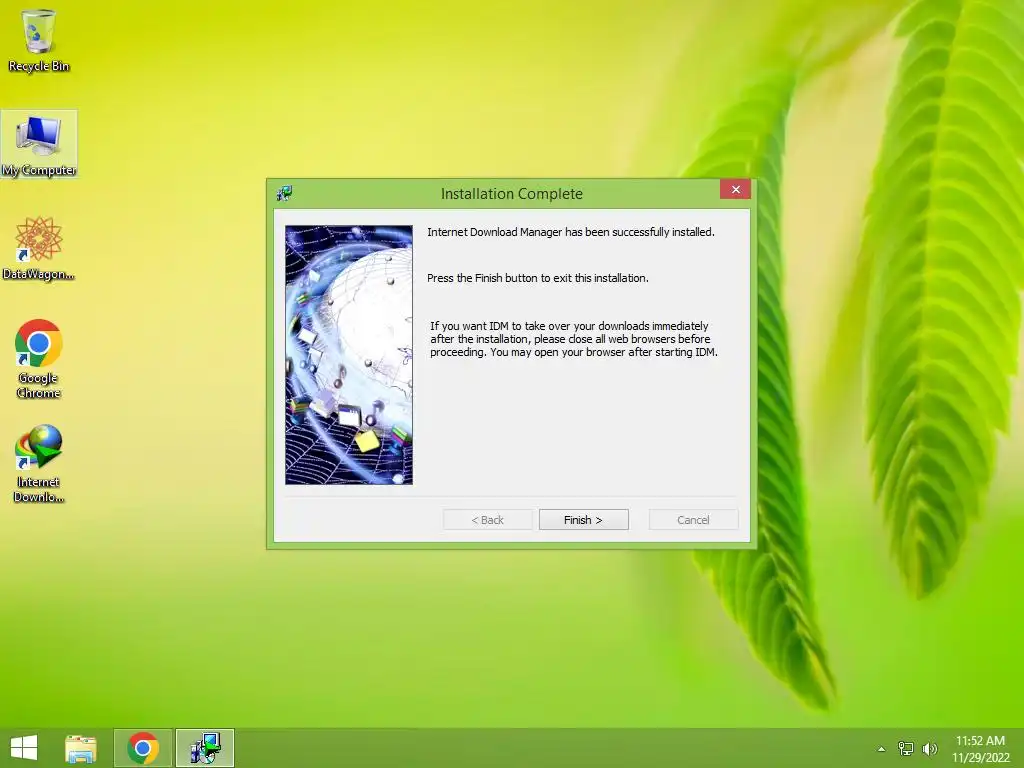Click the 'Press the Finish button' text
The height and width of the screenshot is (768, 1024).
[537, 278]
